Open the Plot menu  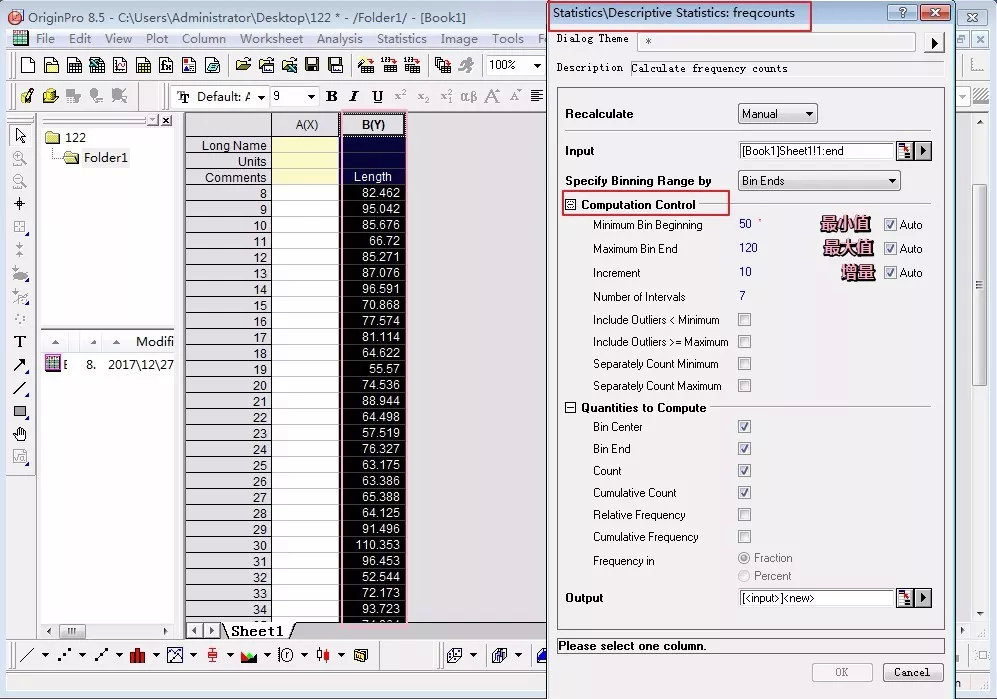click(x=157, y=39)
